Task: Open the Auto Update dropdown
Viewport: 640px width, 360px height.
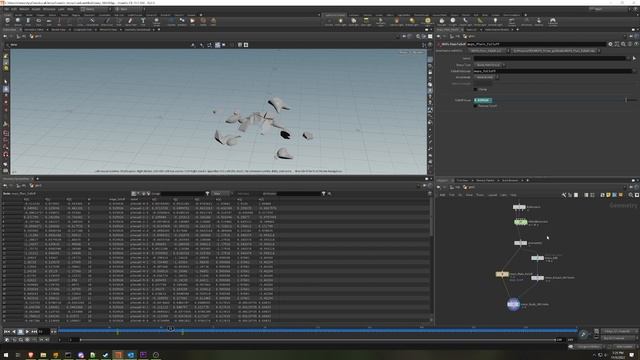Action: [624, 347]
